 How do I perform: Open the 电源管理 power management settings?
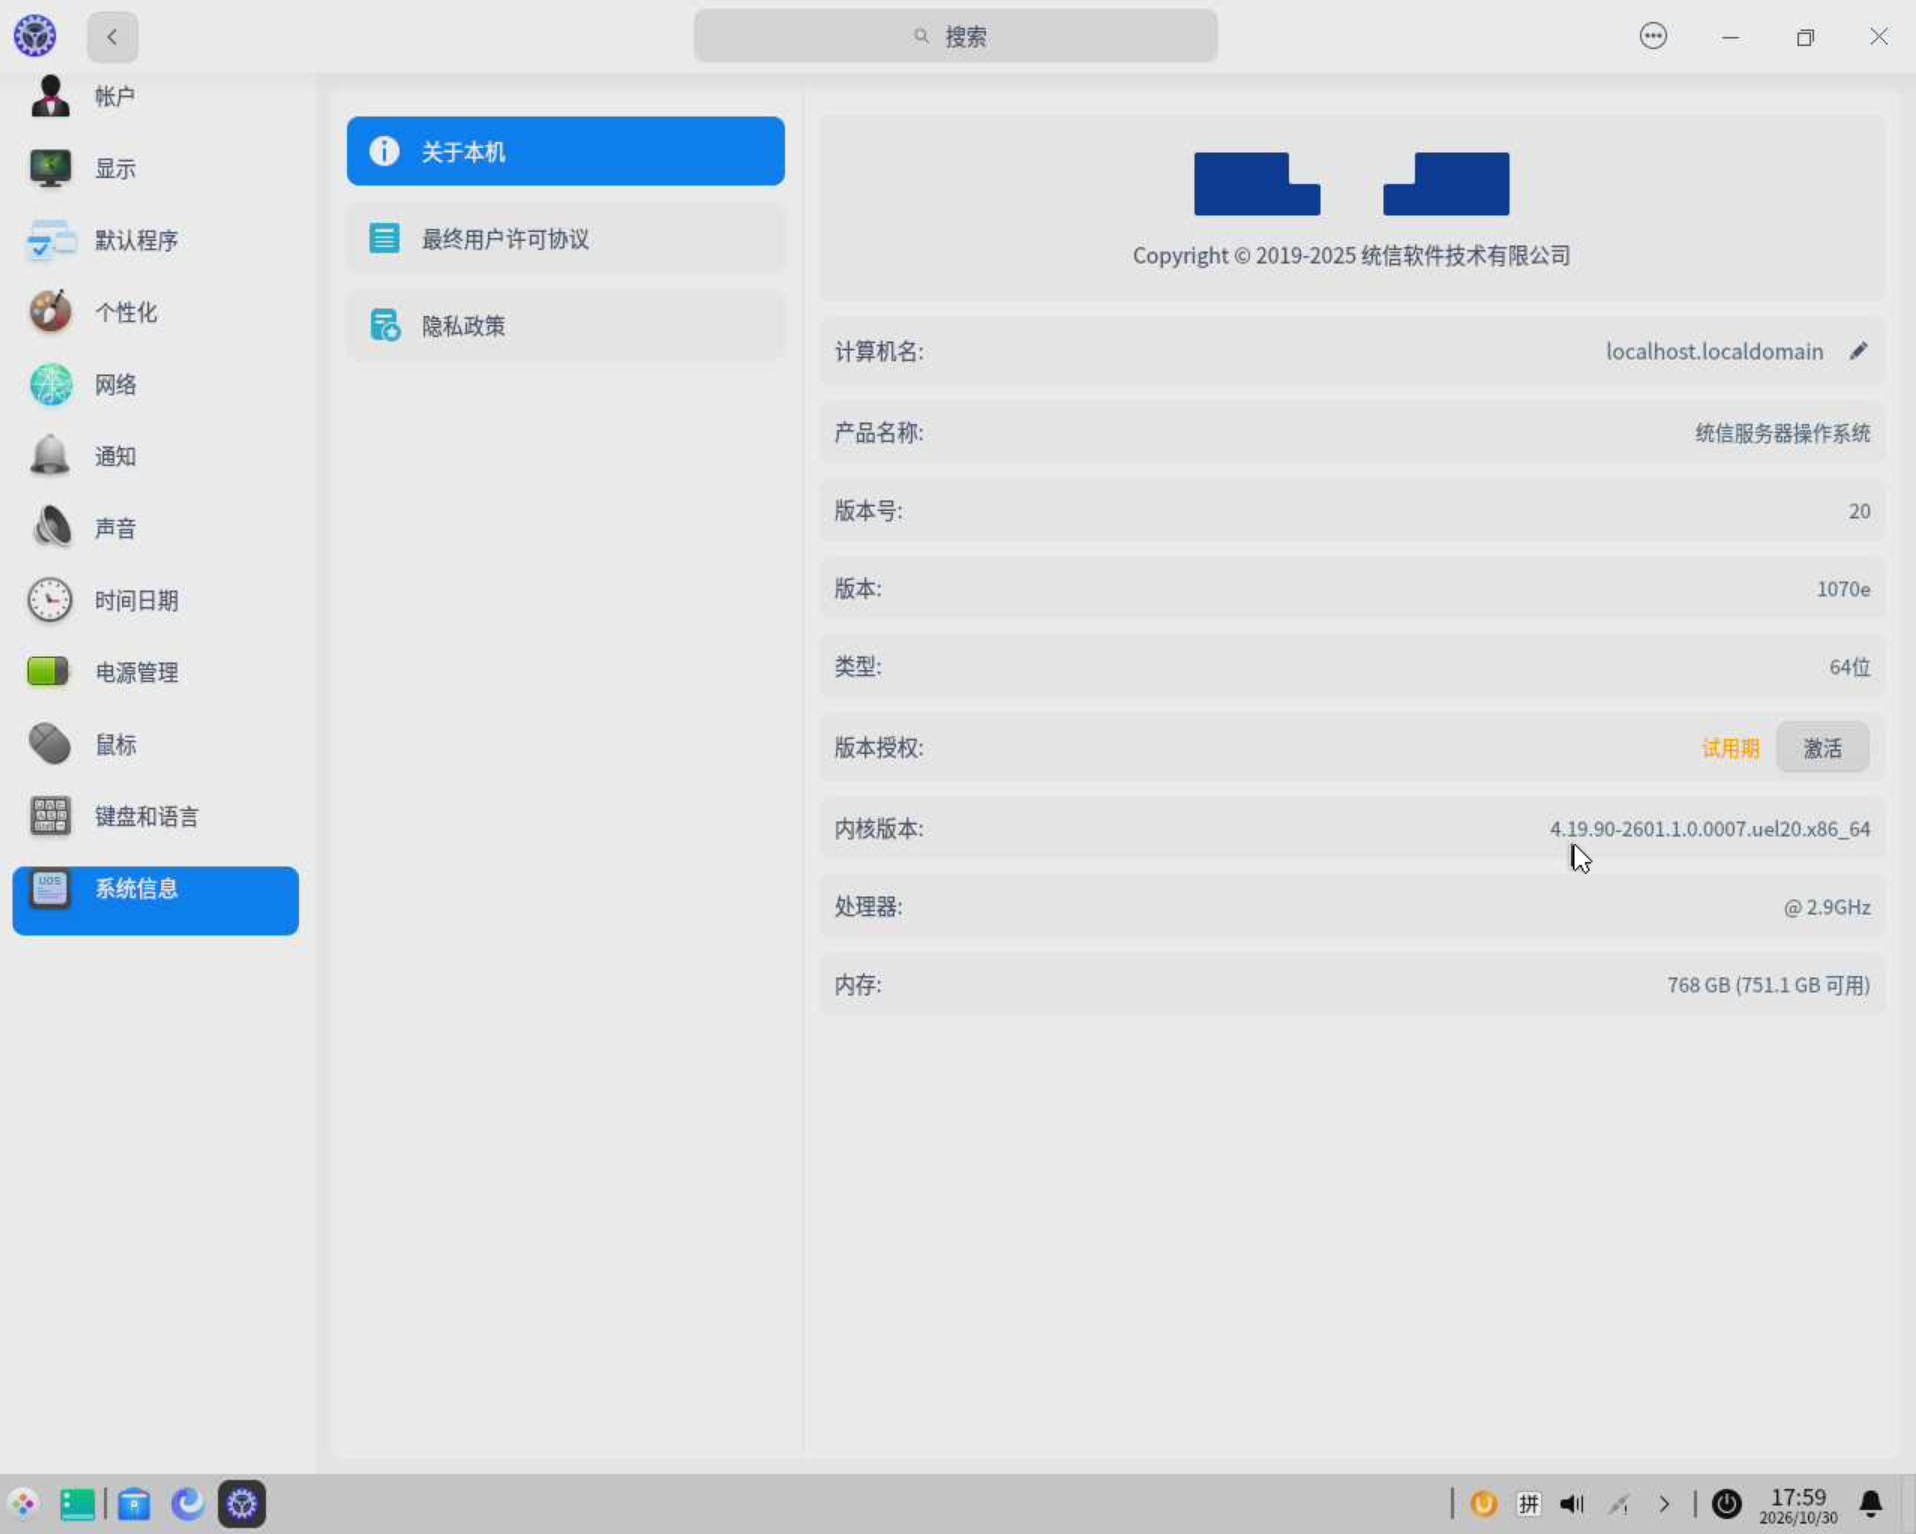(155, 672)
